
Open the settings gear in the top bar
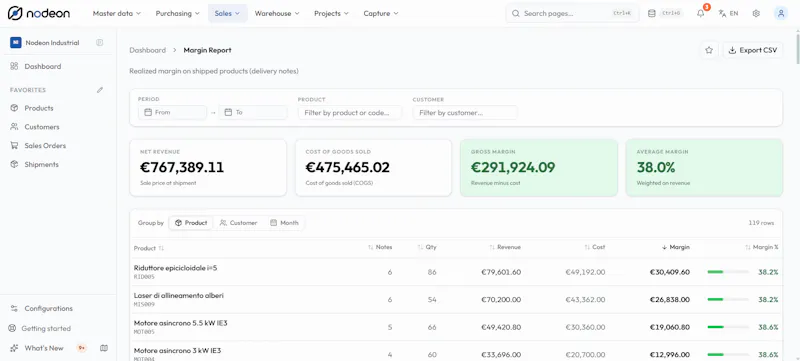(756, 14)
